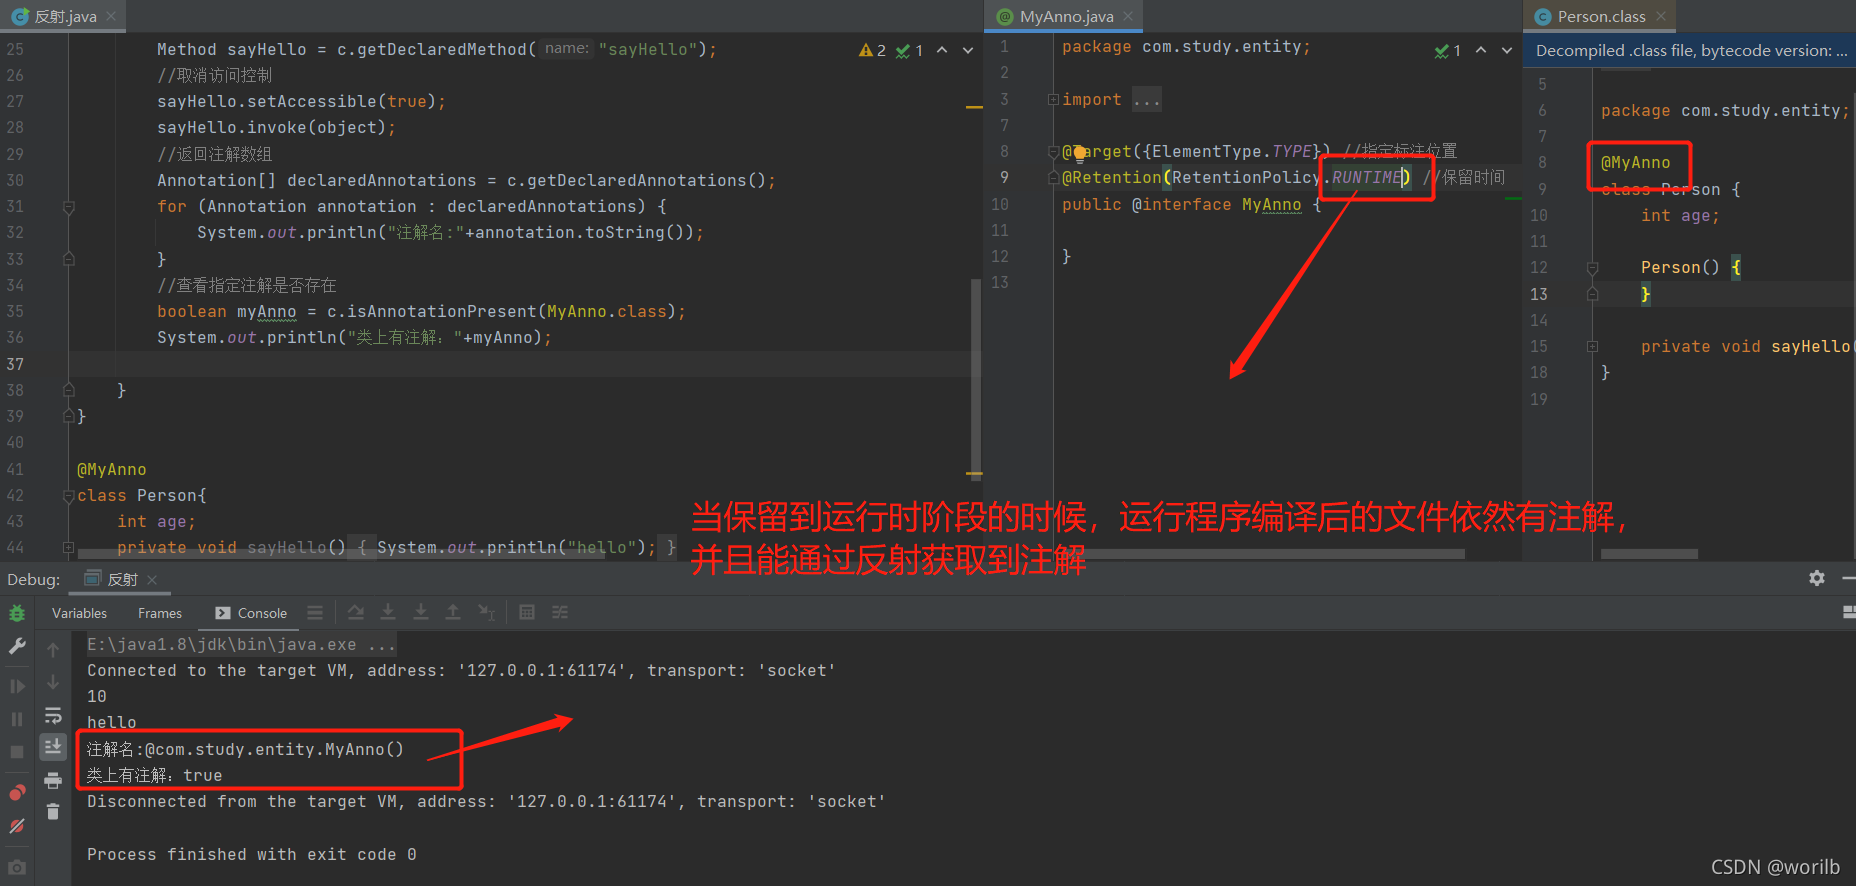
Task: Click the intention lightbulb at line 8
Action: (1079, 153)
